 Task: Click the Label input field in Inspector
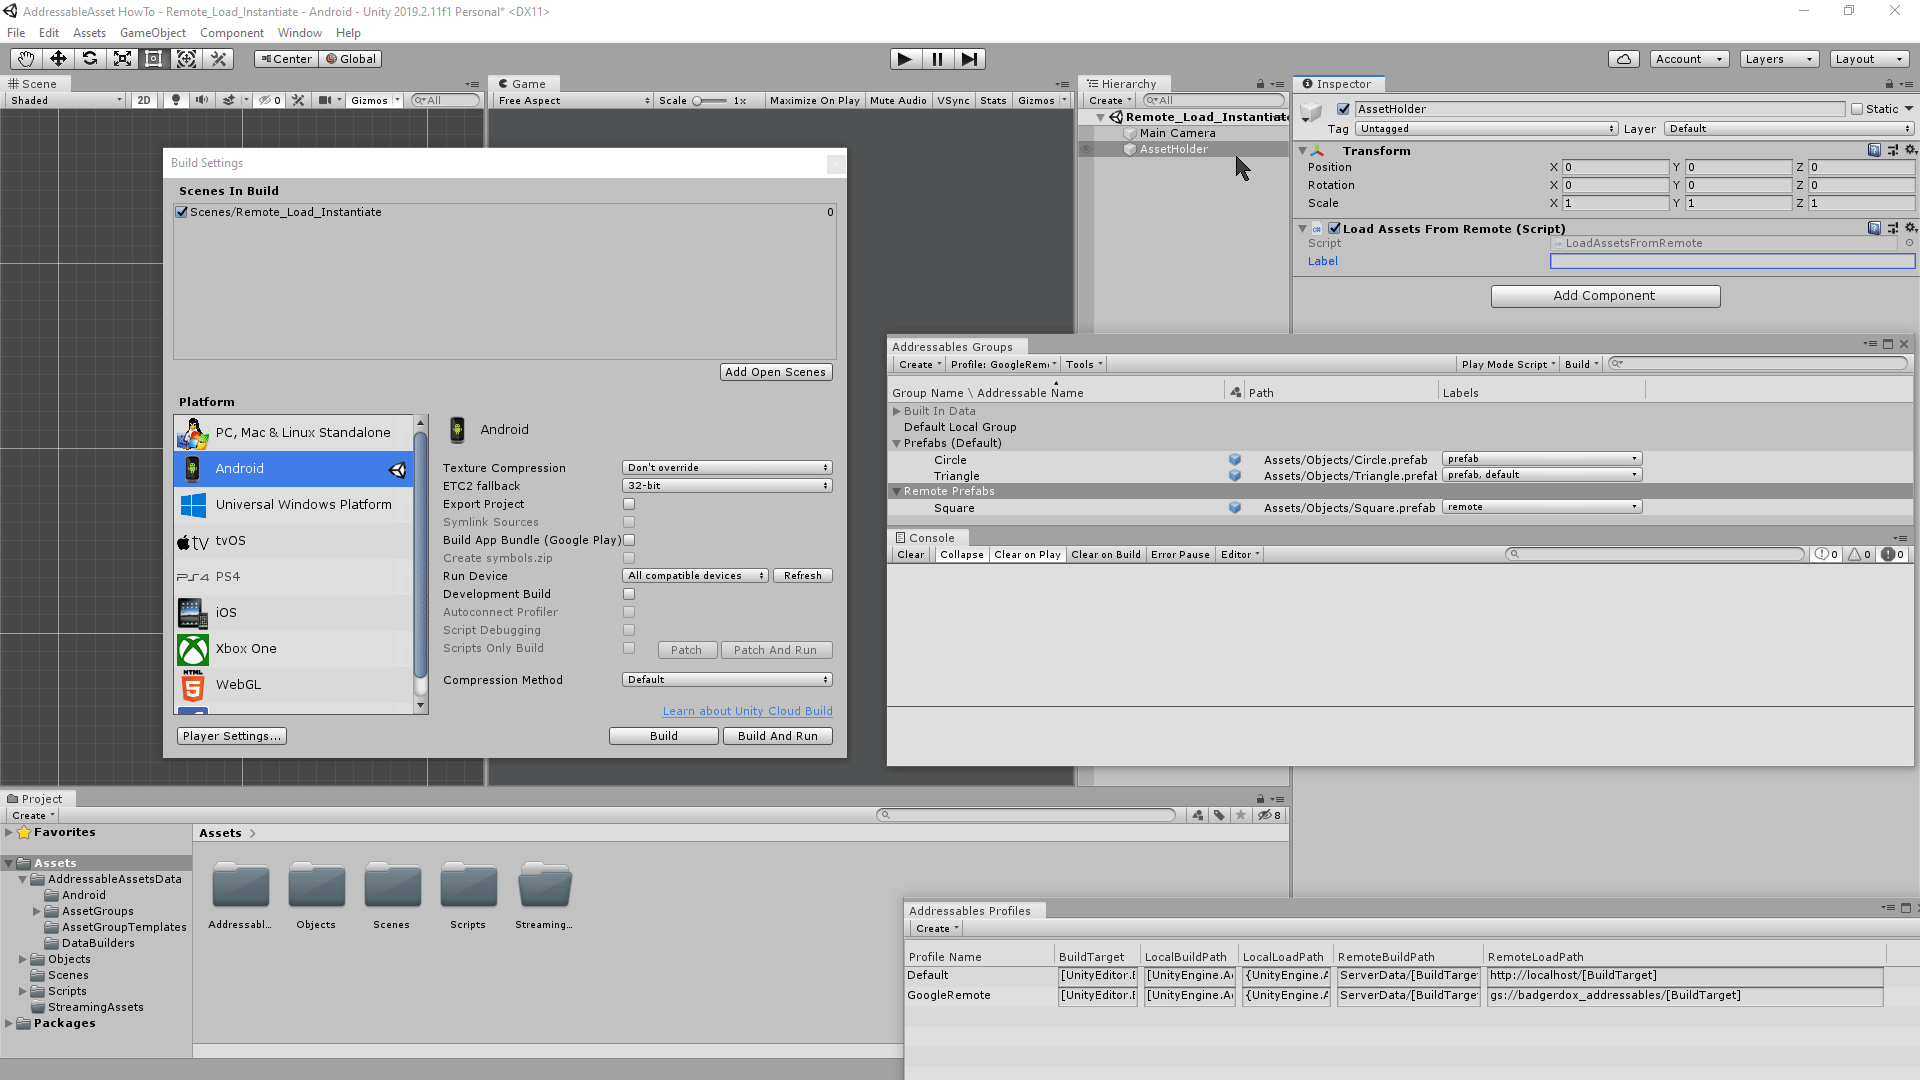pos(1731,261)
